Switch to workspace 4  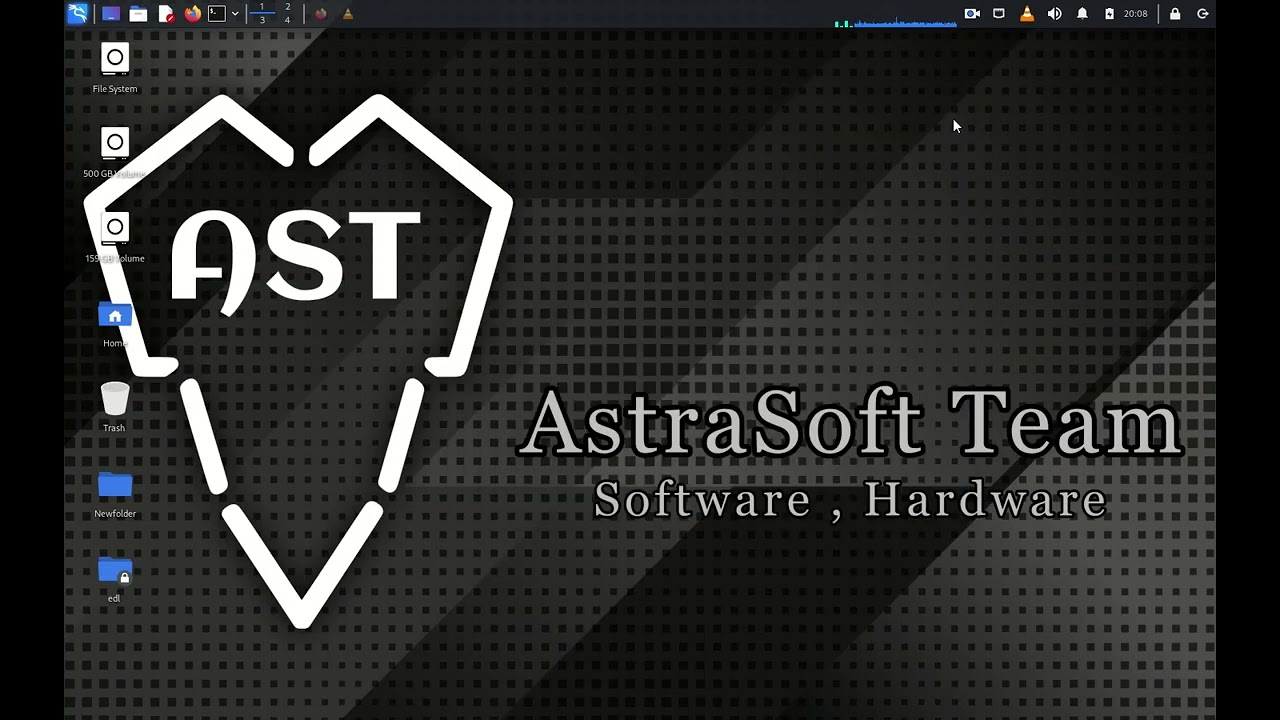(x=287, y=20)
